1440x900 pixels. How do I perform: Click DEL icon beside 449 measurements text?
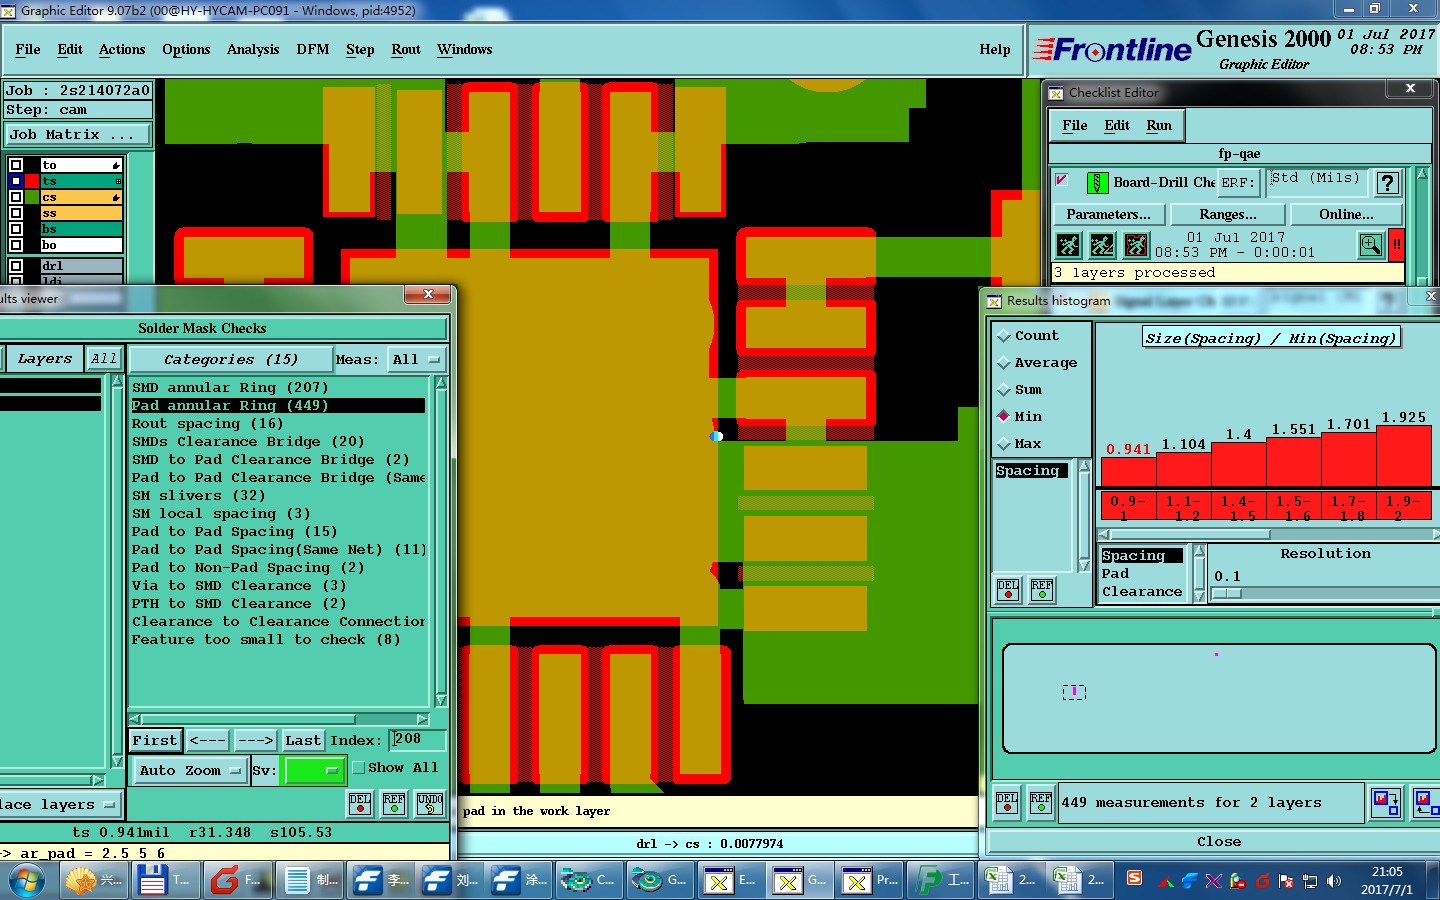(1007, 803)
